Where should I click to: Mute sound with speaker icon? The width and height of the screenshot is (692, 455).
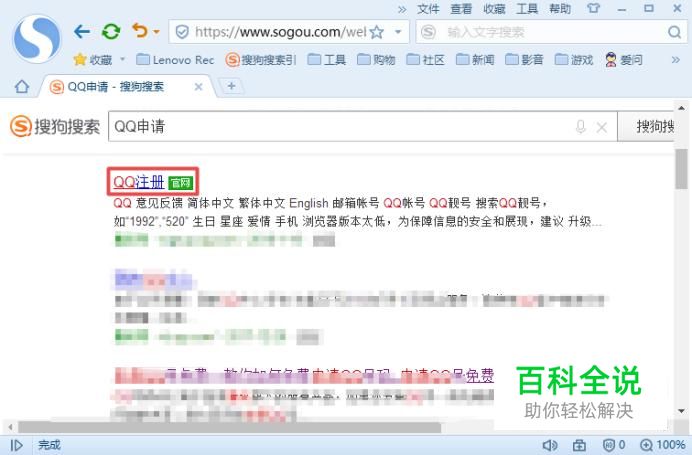coord(549,445)
